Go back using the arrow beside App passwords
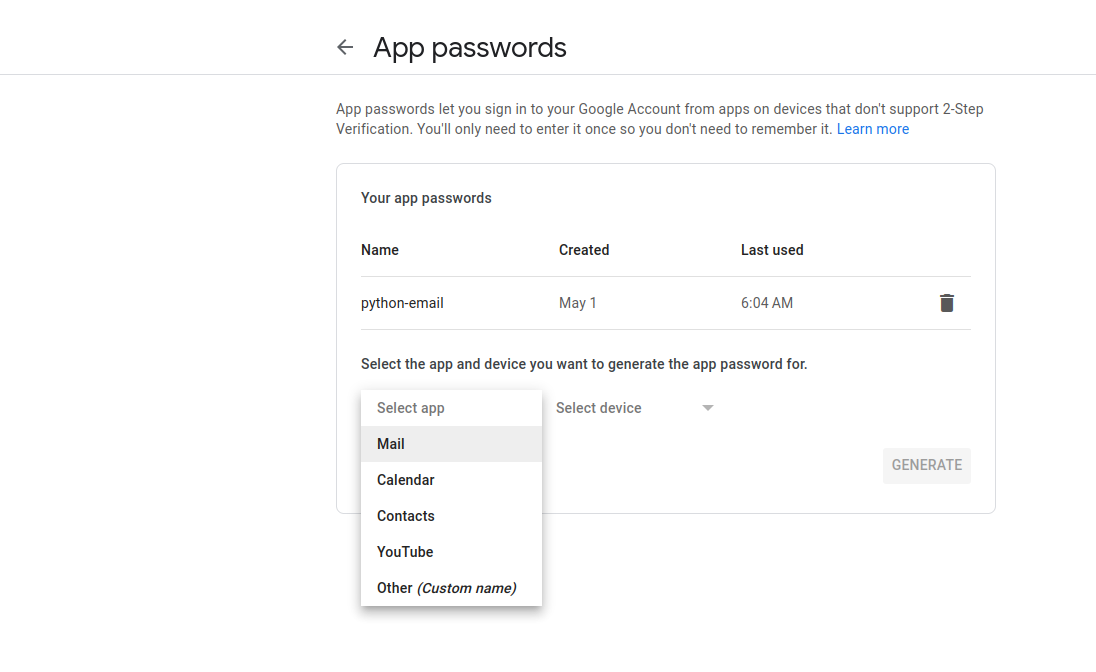Viewport: 1096px width, 672px height. [345, 48]
